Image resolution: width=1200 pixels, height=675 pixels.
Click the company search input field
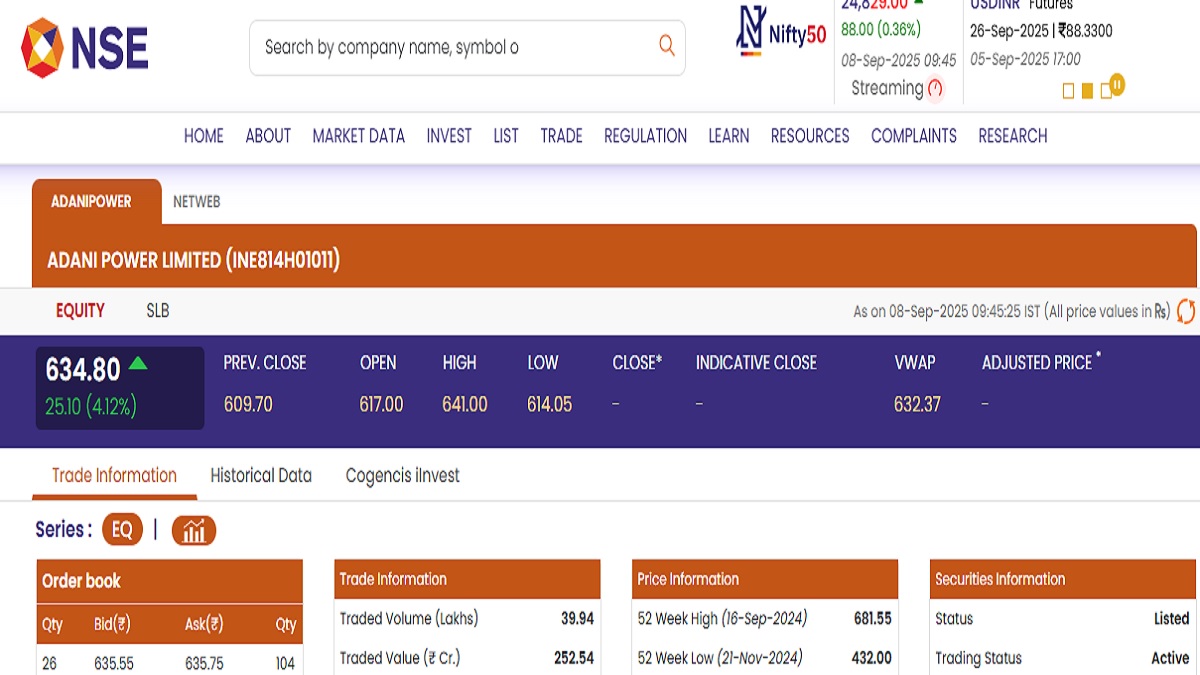tap(450, 47)
